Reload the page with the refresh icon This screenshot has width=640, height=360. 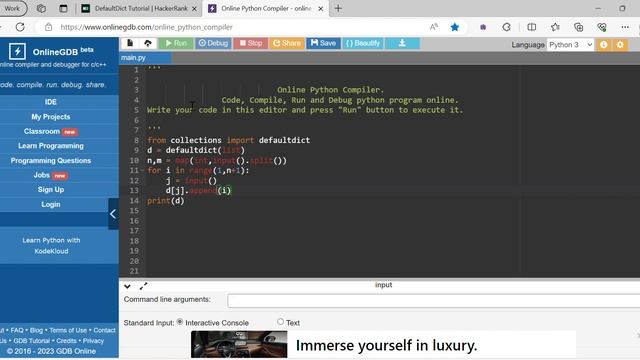20,27
